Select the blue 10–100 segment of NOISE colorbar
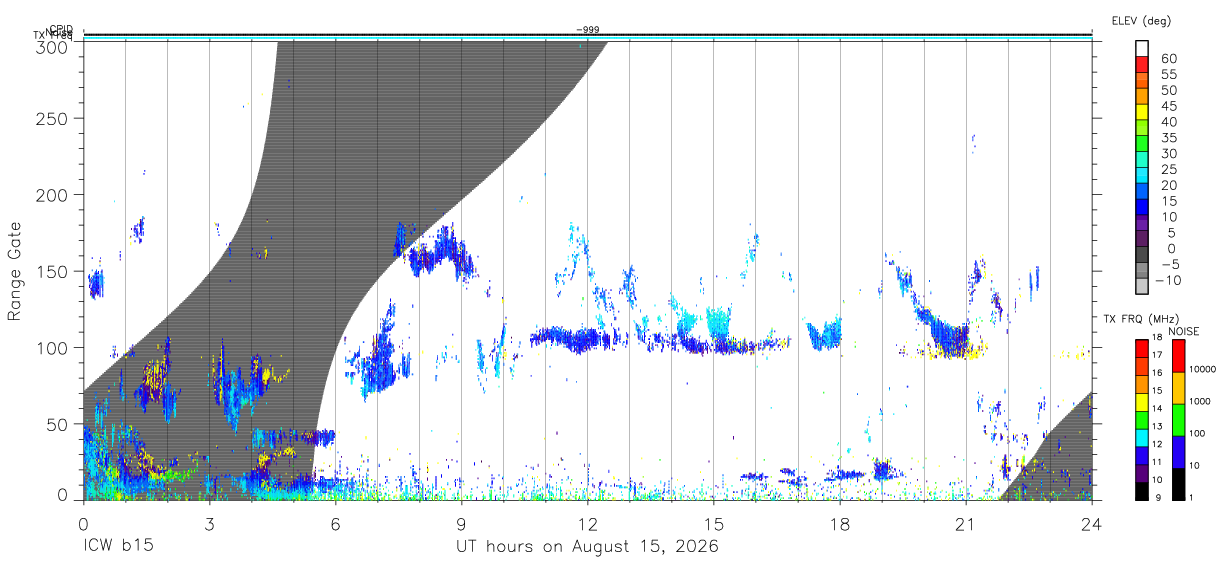Image resolution: width=1228 pixels, height=567 pixels. click(1178, 451)
